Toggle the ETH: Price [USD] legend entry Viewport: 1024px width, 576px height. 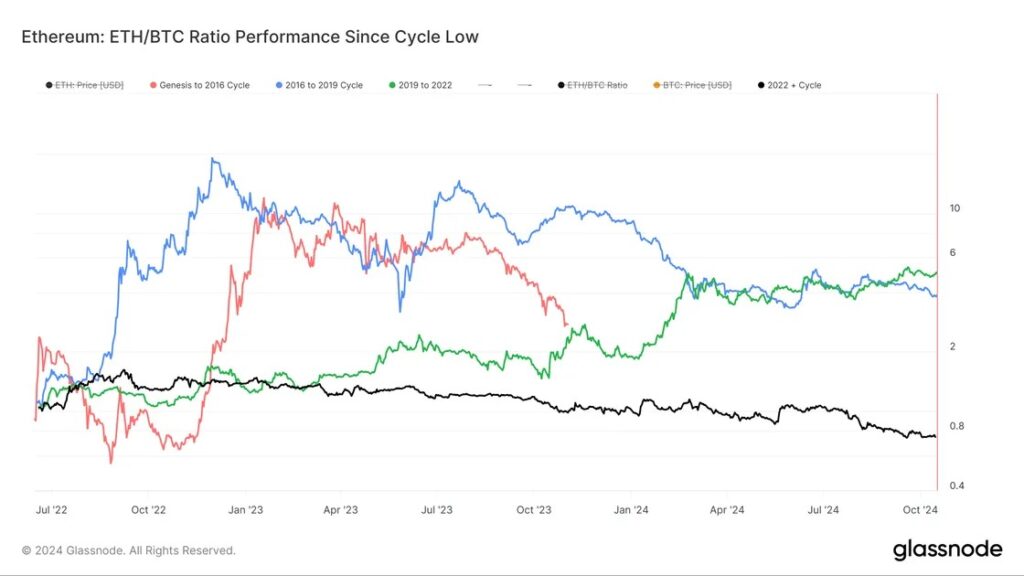click(89, 85)
